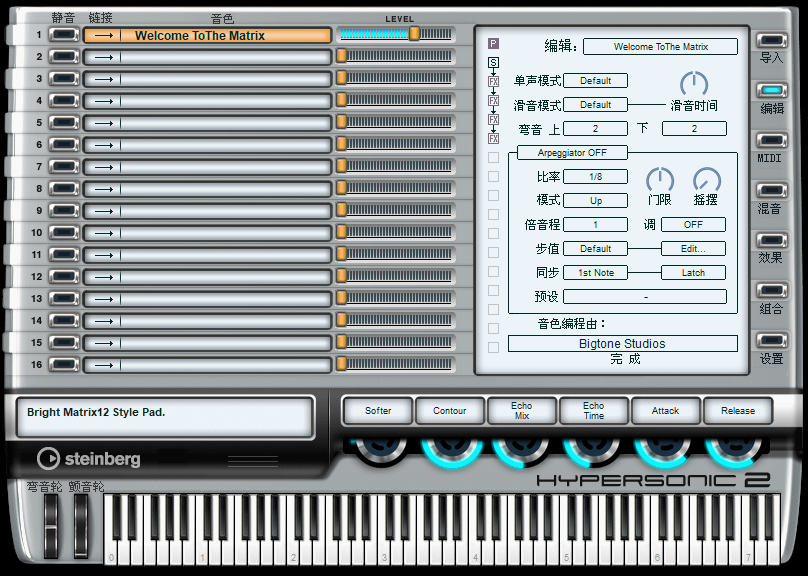Click the 编辑 patch name field

[660, 46]
